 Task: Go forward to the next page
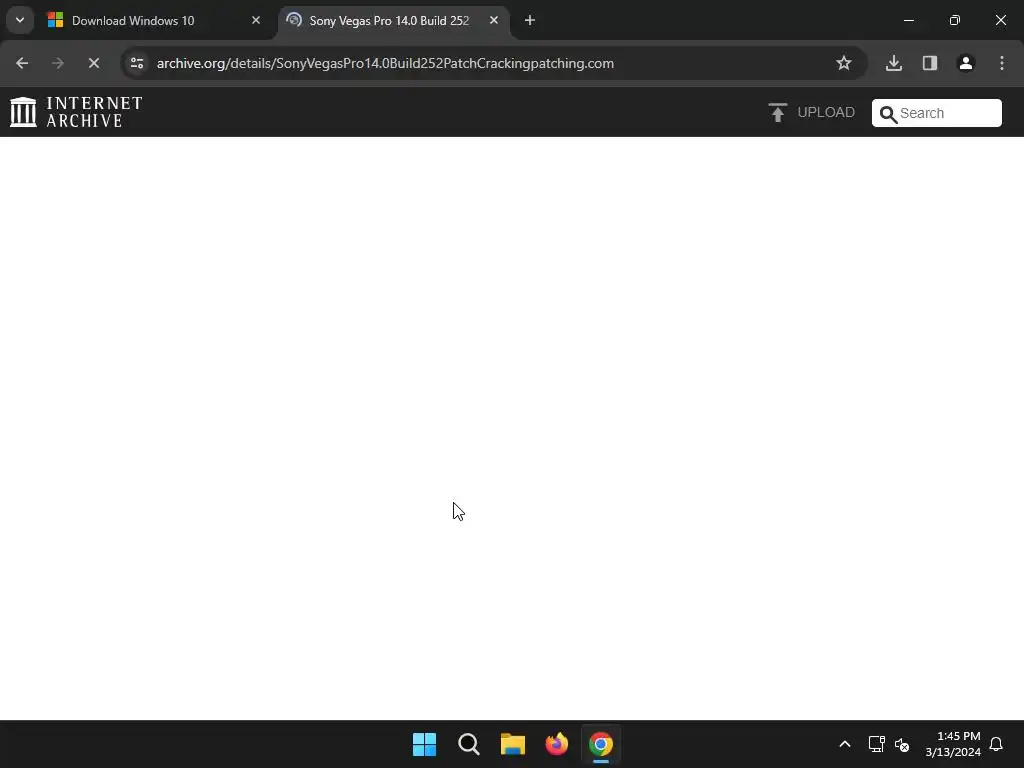tap(57, 63)
